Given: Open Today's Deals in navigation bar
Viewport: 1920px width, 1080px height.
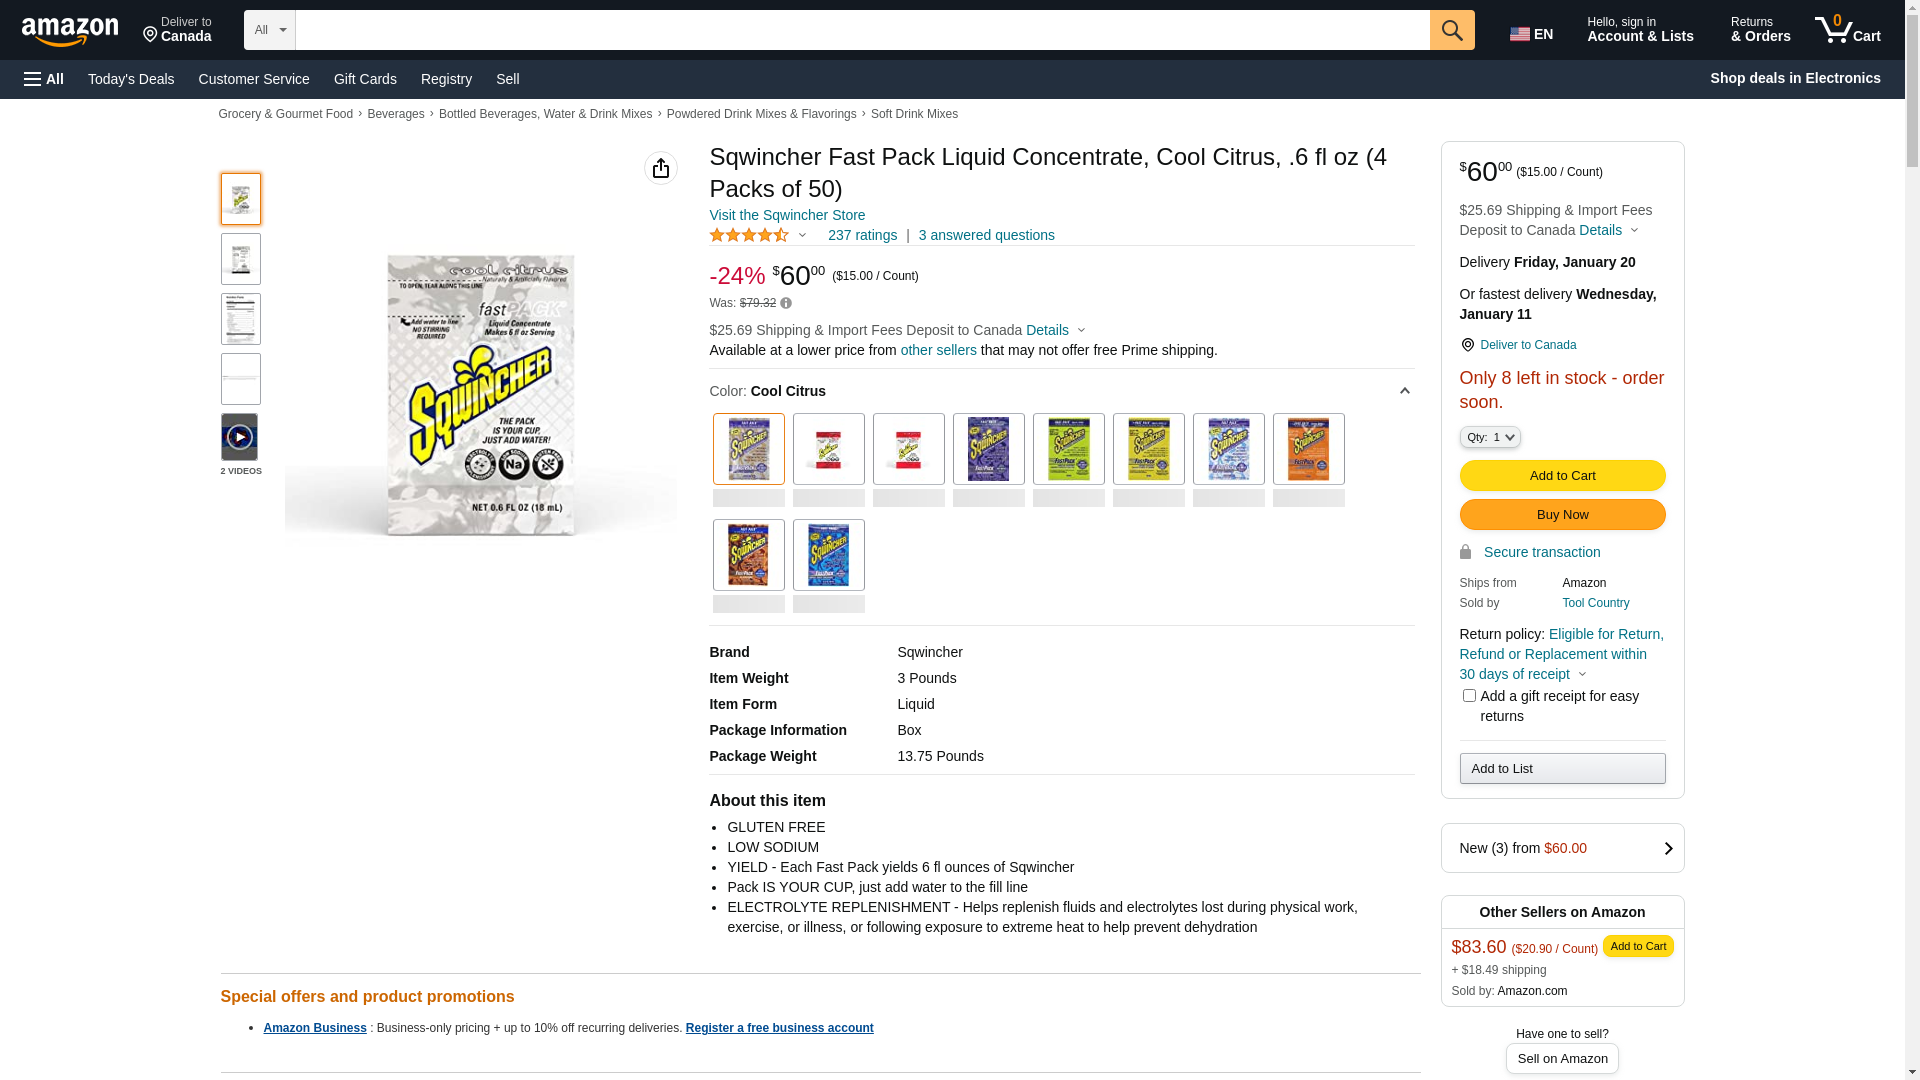Looking at the screenshot, I should 131,79.
